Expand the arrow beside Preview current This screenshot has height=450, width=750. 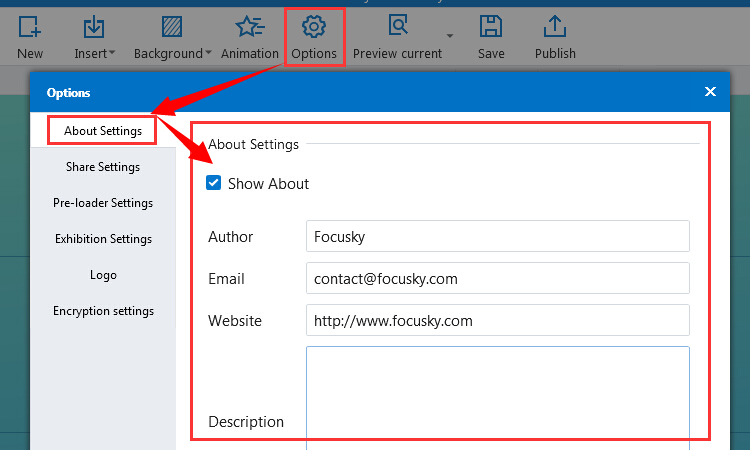click(450, 36)
